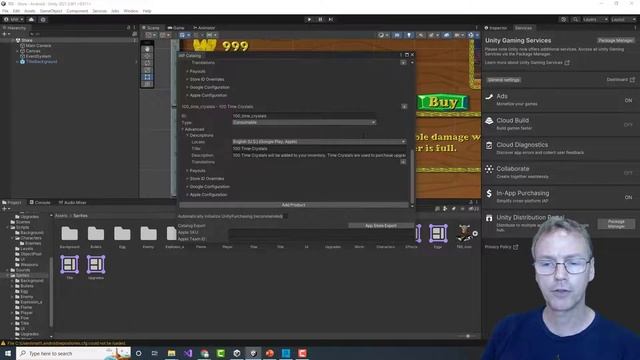Open the Unity Distribution Portal entry
This screenshot has height=360, width=640.
click(530, 218)
